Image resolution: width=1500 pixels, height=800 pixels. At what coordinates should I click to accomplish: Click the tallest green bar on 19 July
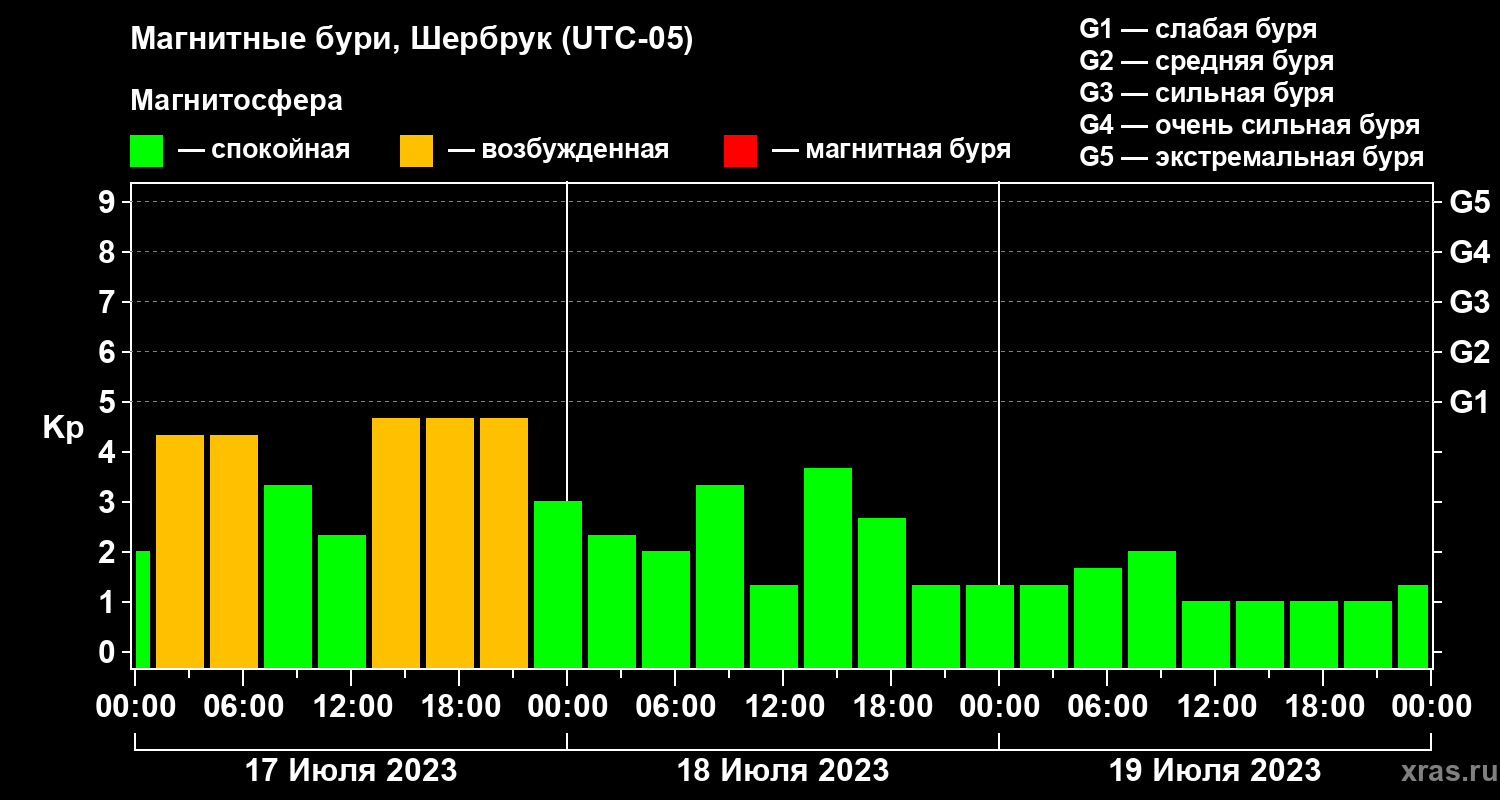pyautogui.click(x=1152, y=610)
